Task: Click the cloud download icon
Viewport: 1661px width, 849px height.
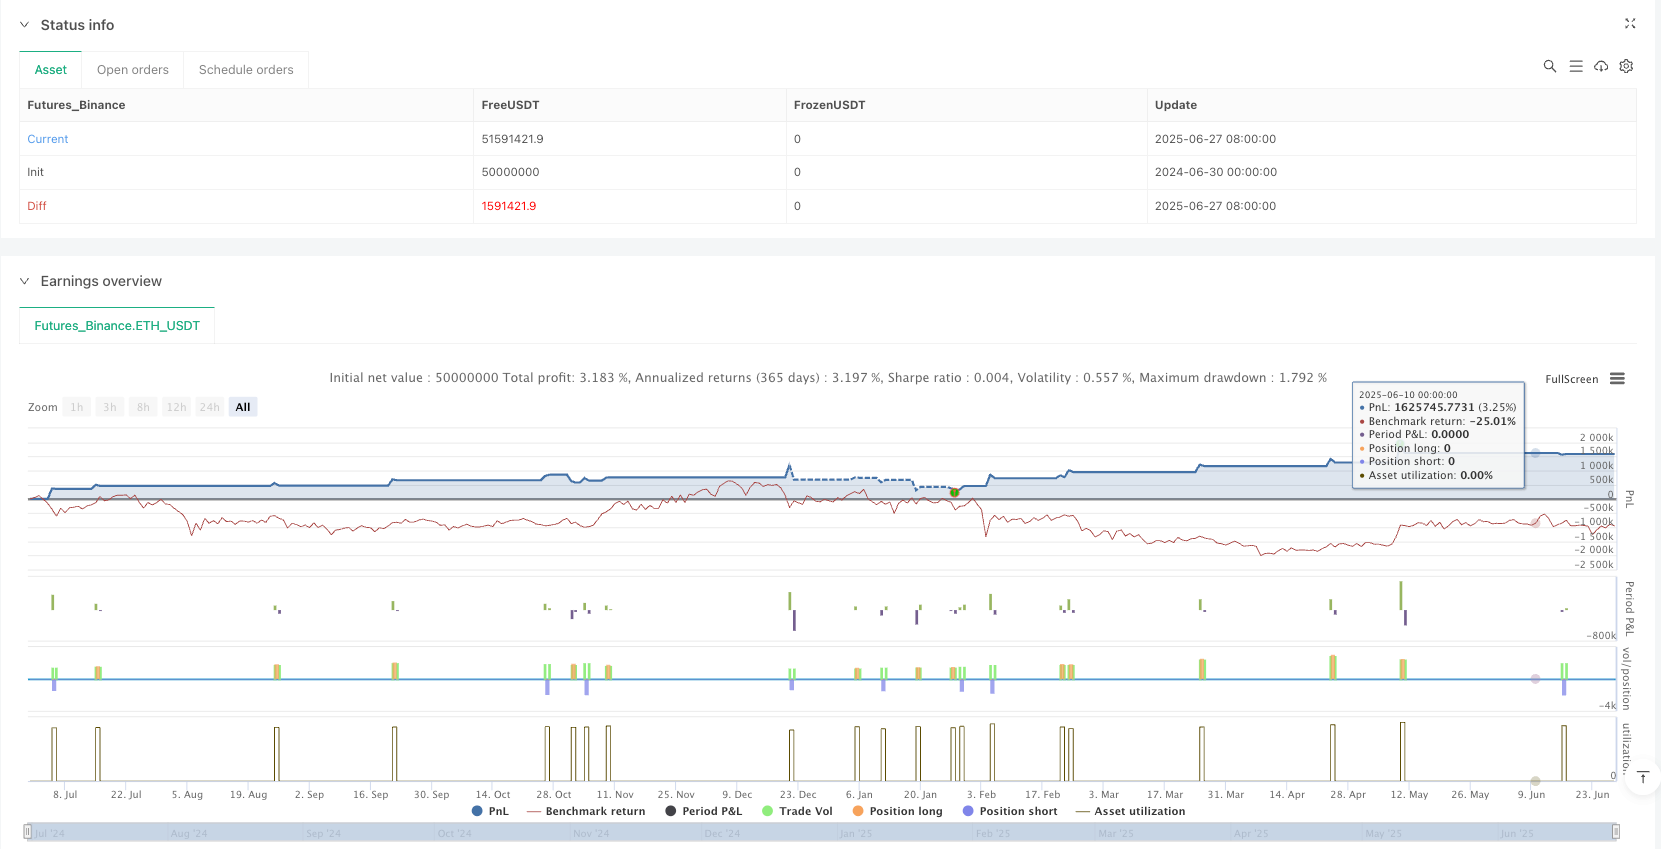Action: pyautogui.click(x=1601, y=66)
